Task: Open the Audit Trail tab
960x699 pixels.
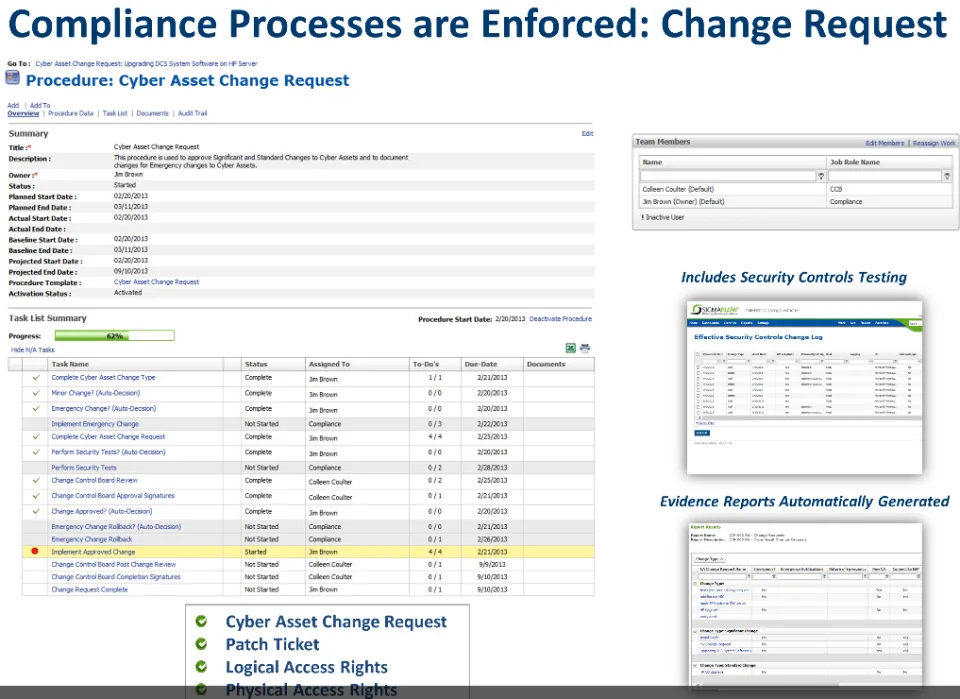Action: tap(193, 113)
